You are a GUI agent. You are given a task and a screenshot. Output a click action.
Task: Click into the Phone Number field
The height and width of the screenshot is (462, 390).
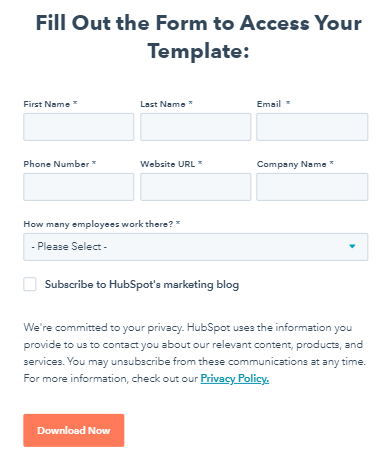79,187
